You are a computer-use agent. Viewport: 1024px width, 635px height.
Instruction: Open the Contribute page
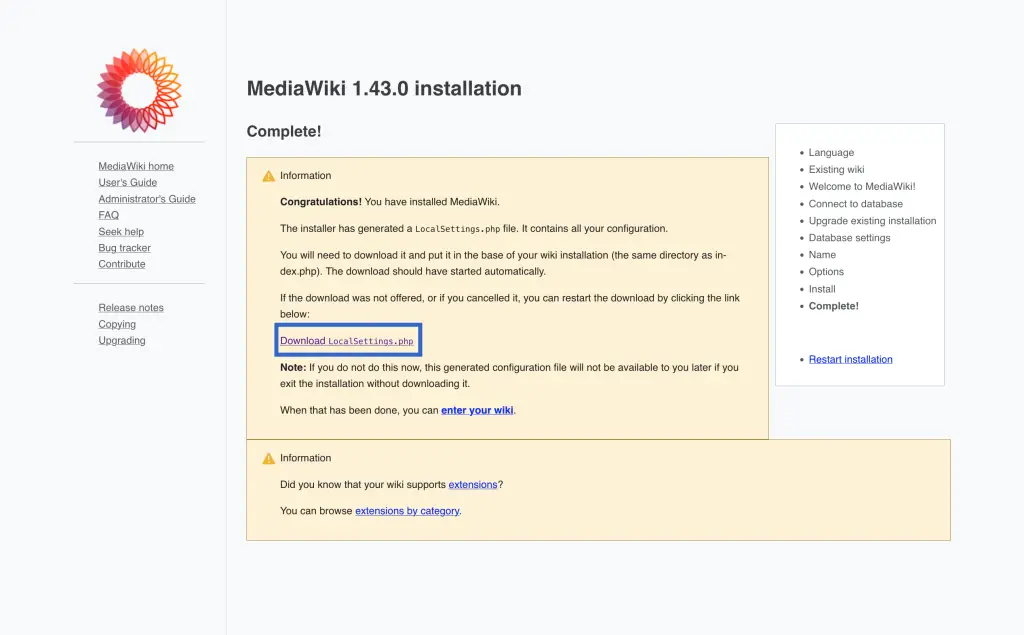point(121,263)
